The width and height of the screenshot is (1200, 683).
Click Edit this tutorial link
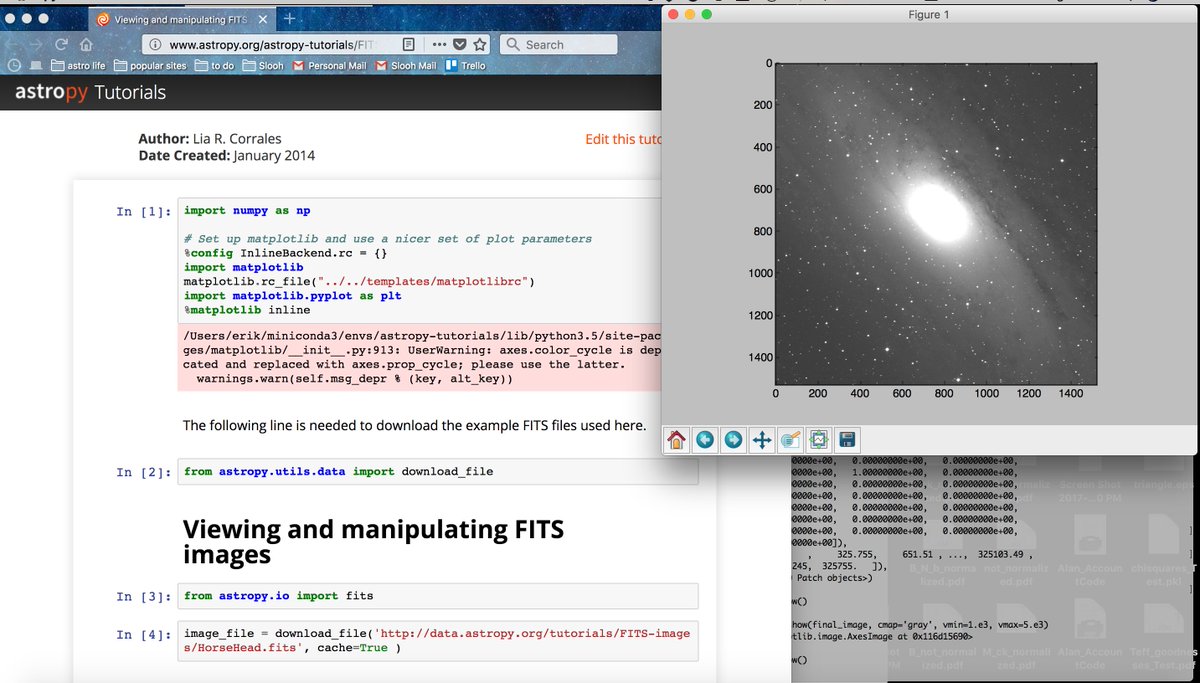point(624,139)
